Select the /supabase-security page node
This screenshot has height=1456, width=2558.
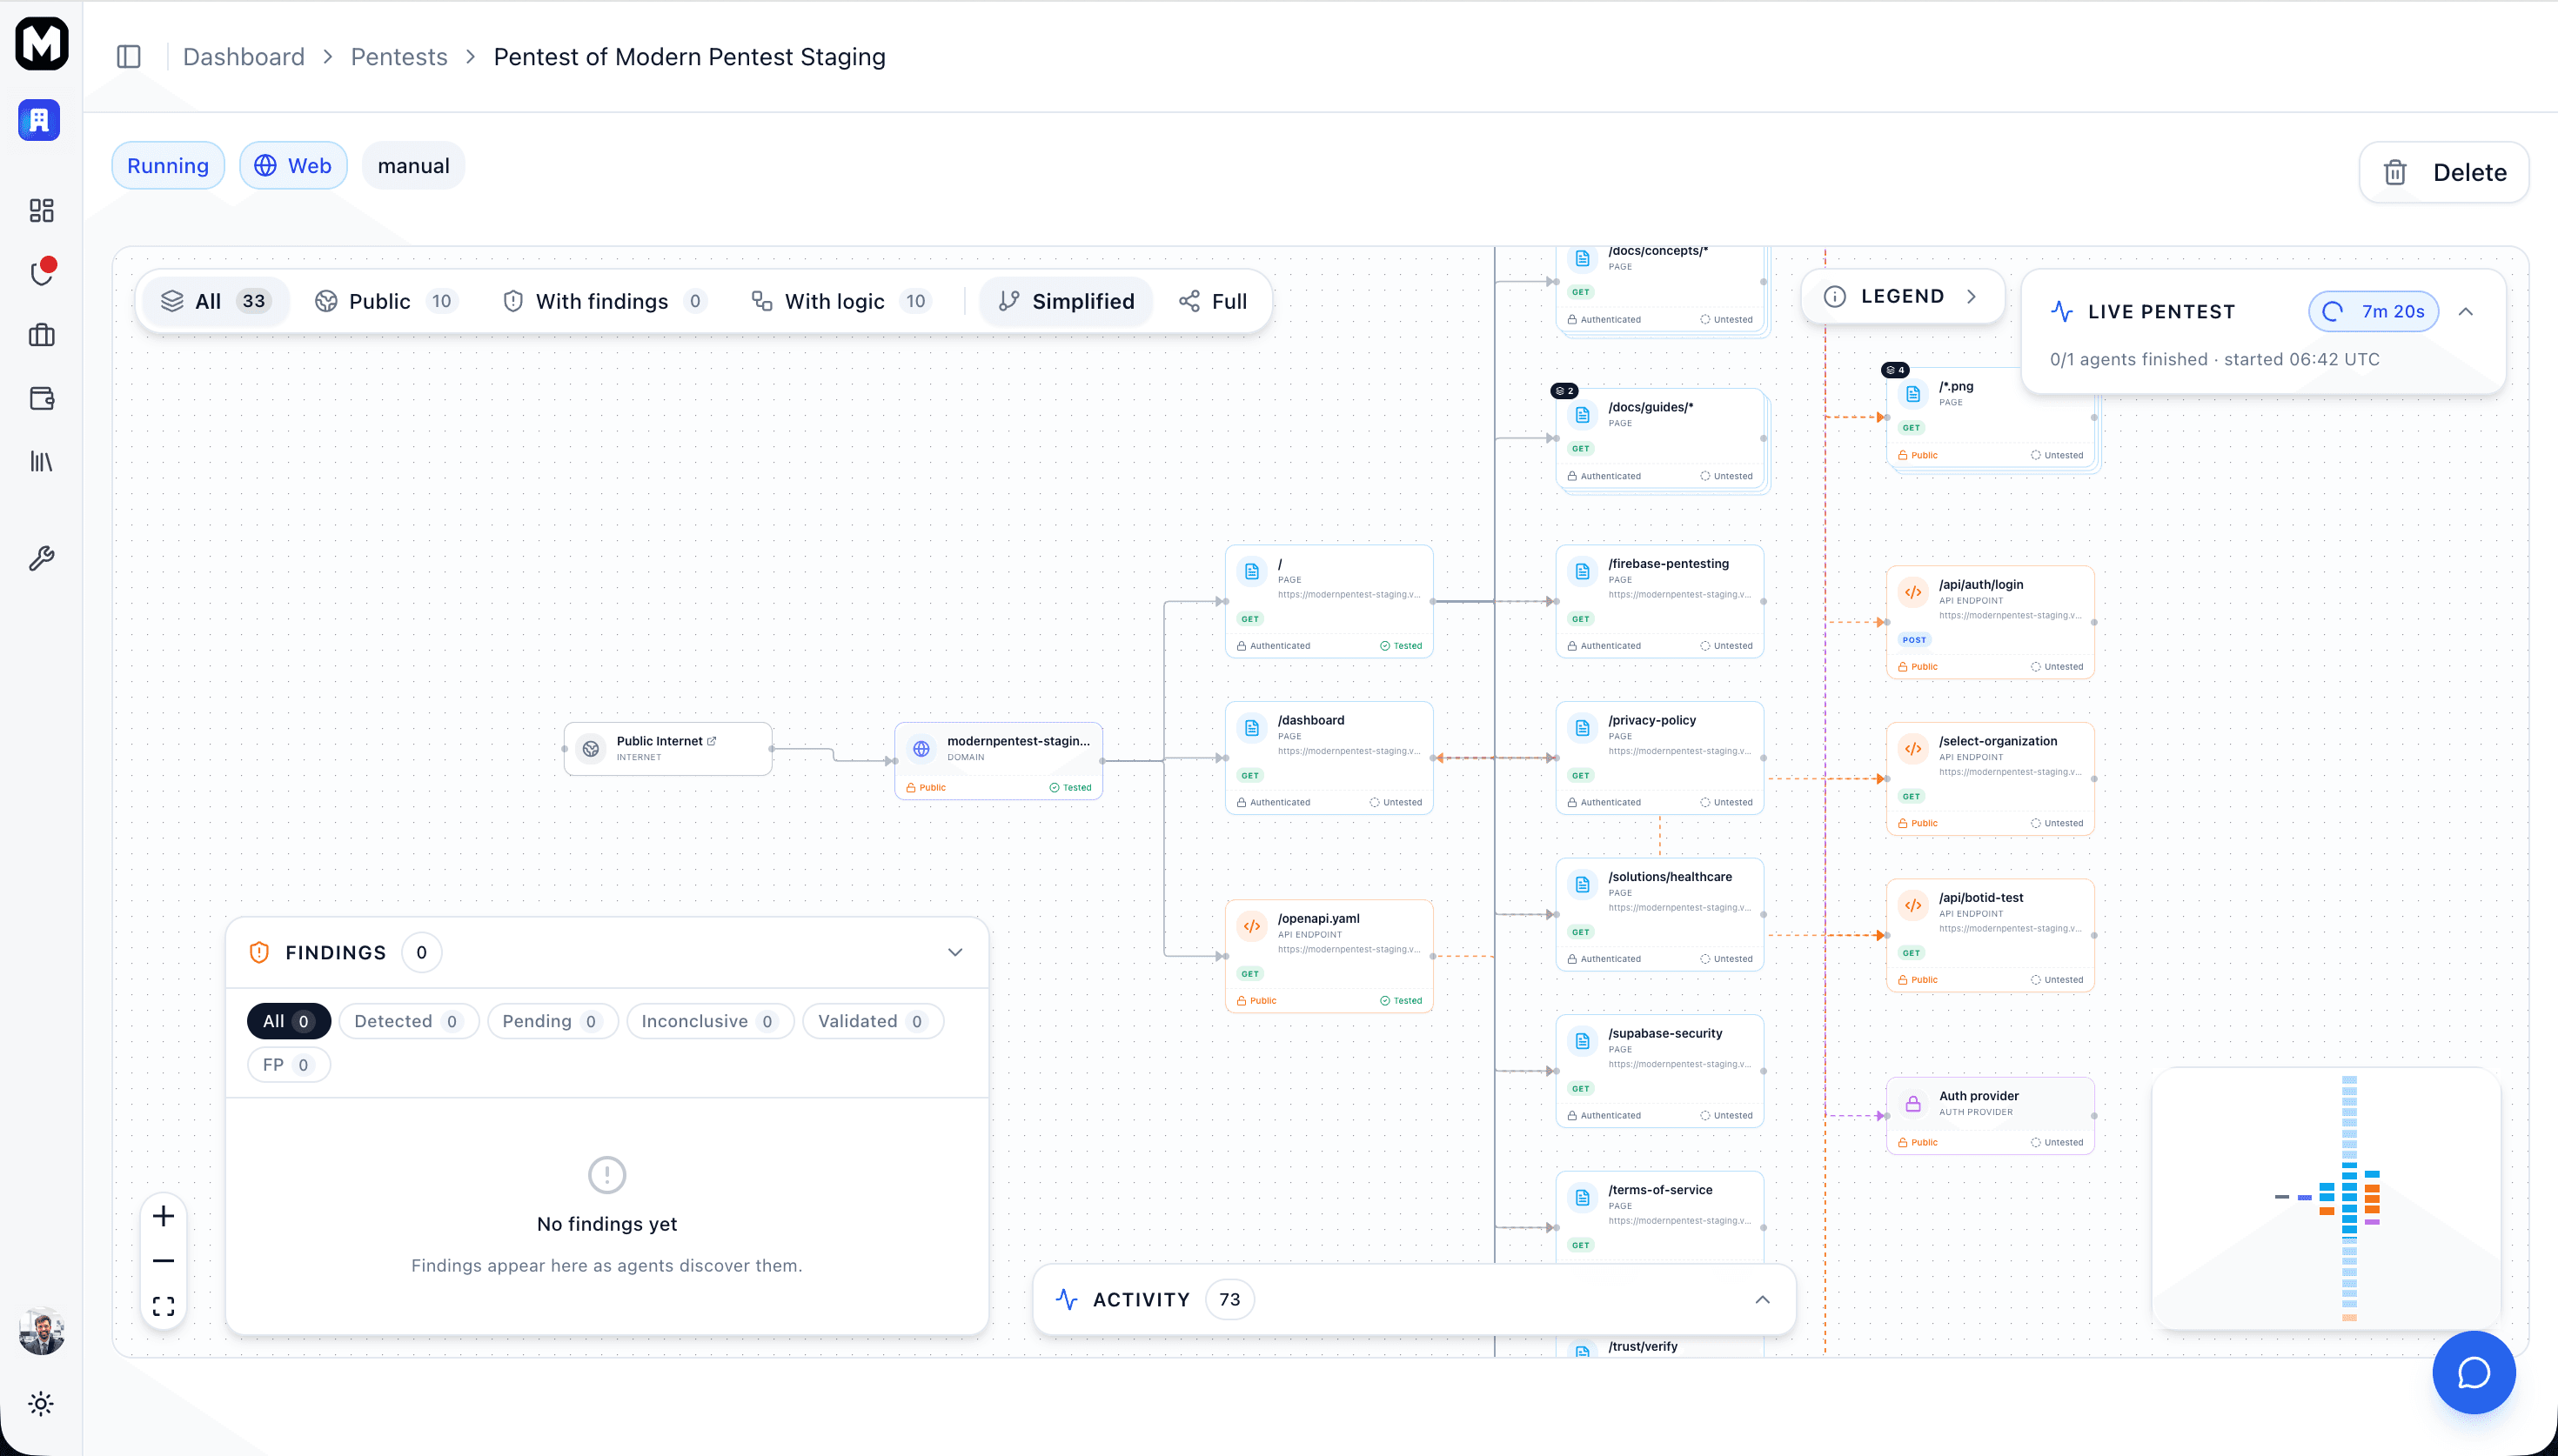tap(1660, 1071)
